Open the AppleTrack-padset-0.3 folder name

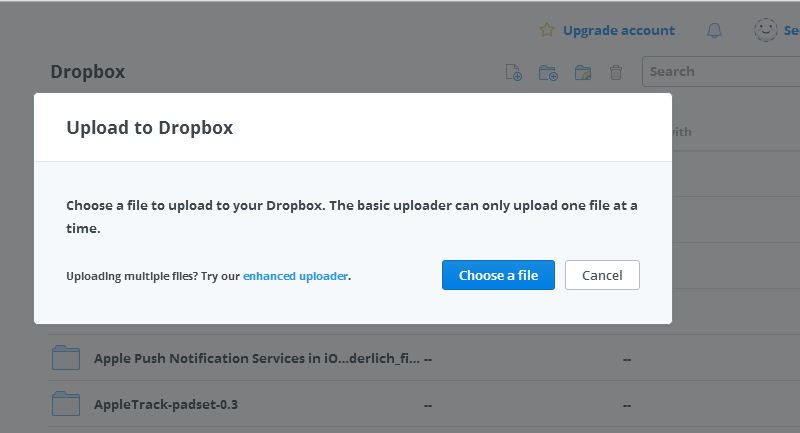point(165,405)
